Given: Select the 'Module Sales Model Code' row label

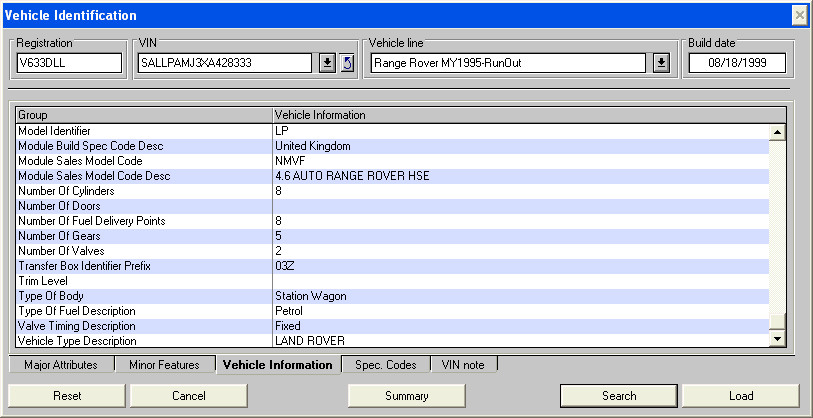Looking at the screenshot, I should (80, 161).
